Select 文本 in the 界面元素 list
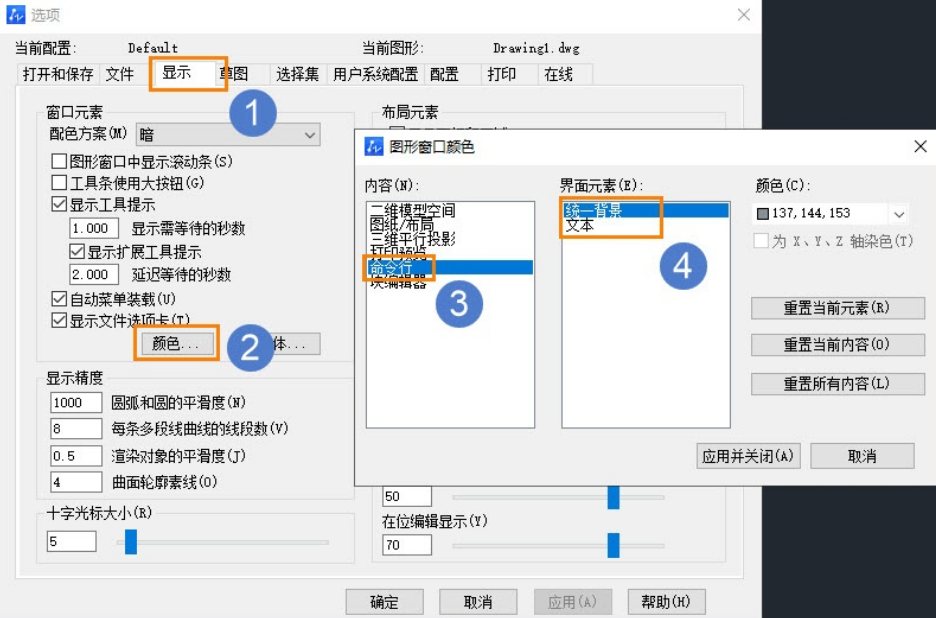 pos(579,225)
